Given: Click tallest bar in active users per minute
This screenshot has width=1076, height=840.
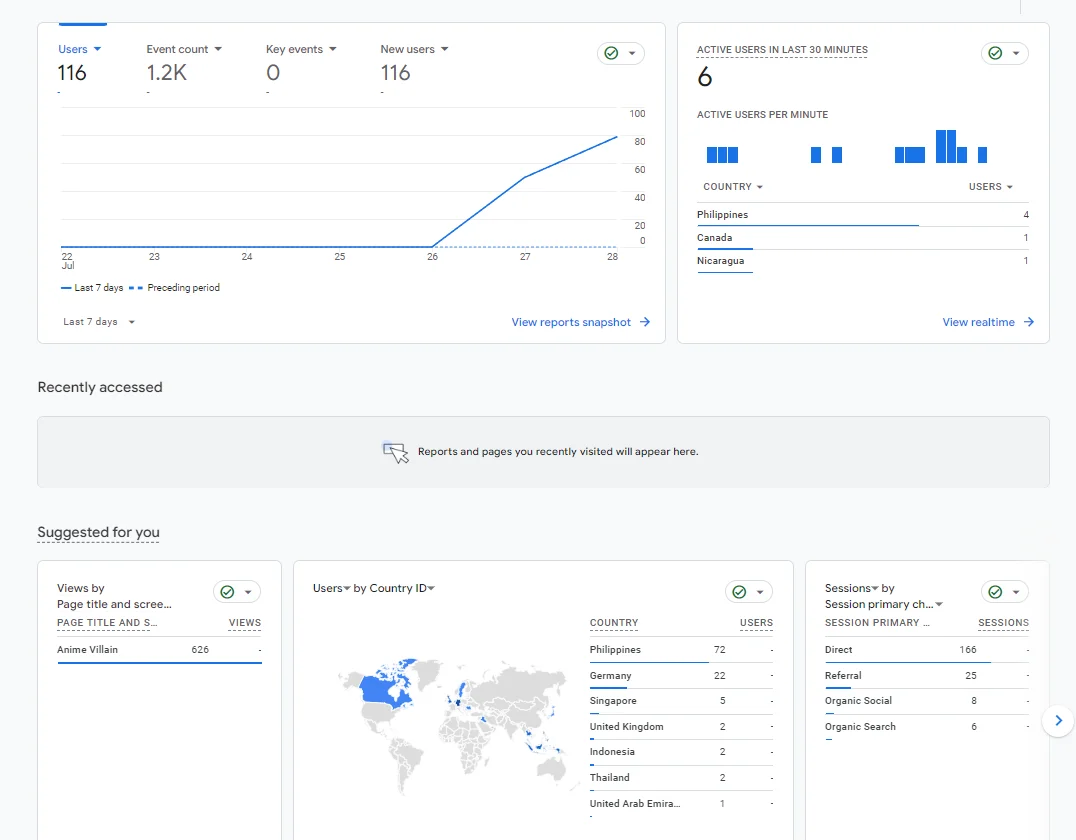Looking at the screenshot, I should tap(941, 146).
